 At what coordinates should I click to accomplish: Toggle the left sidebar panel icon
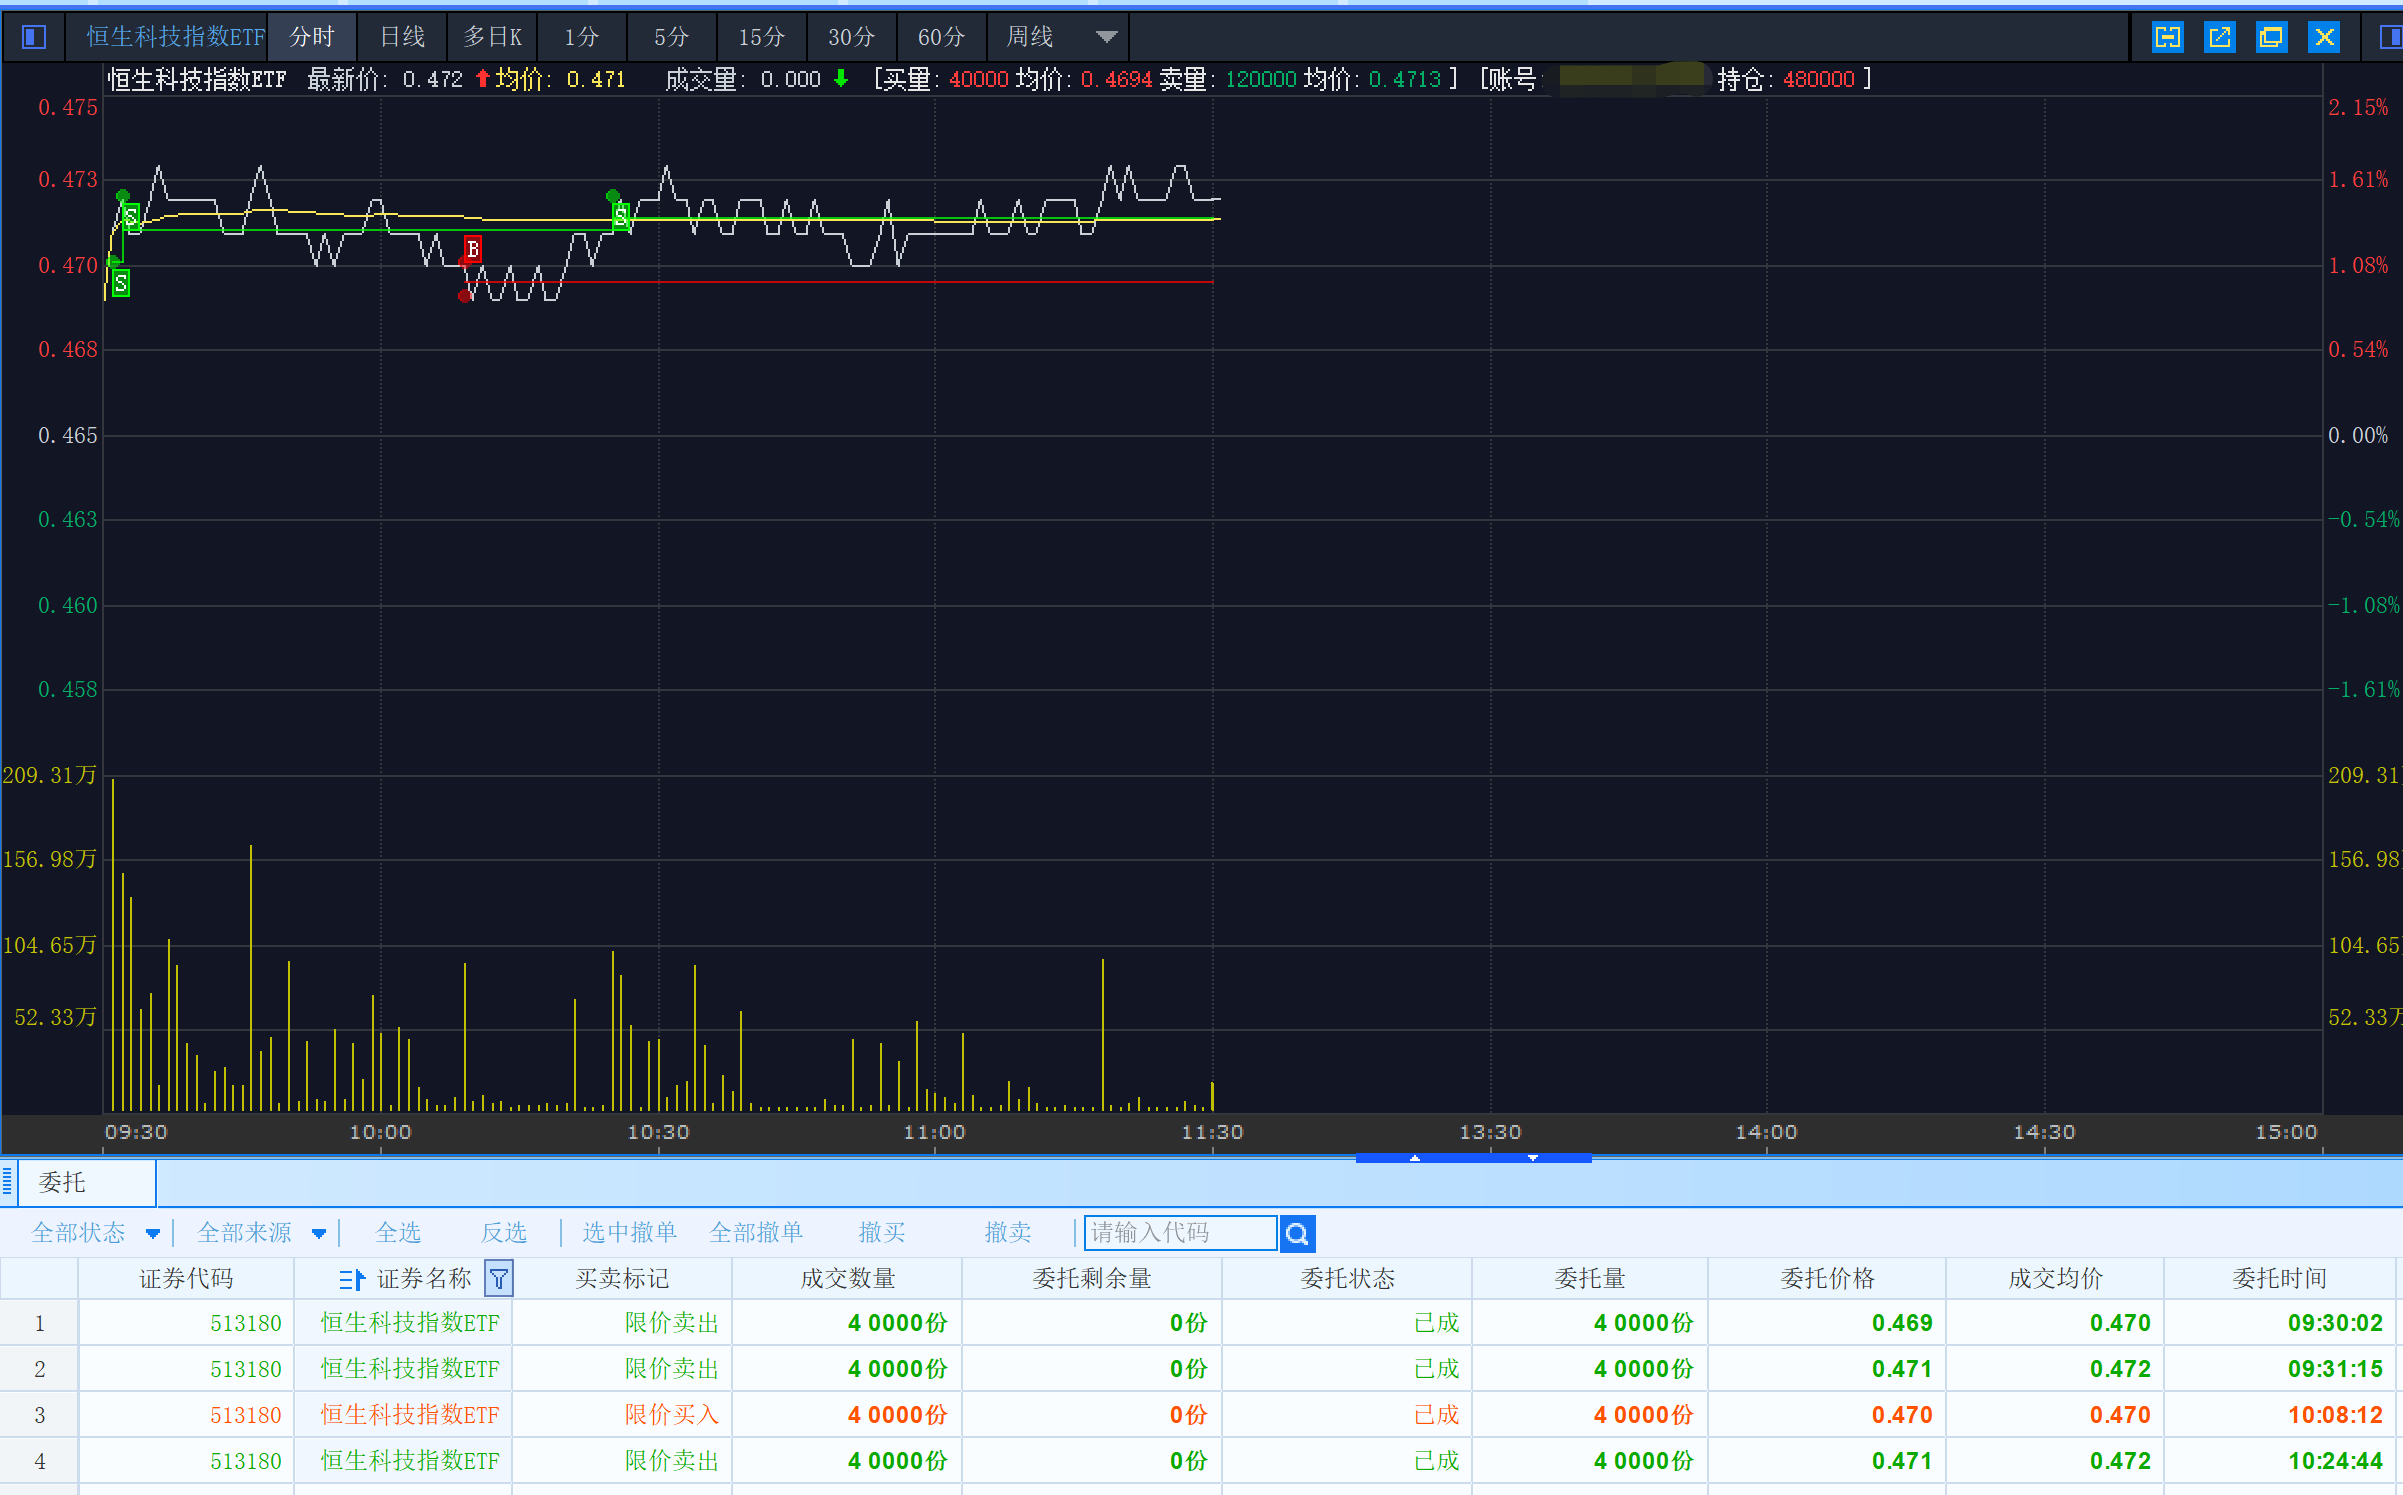pyautogui.click(x=33, y=37)
